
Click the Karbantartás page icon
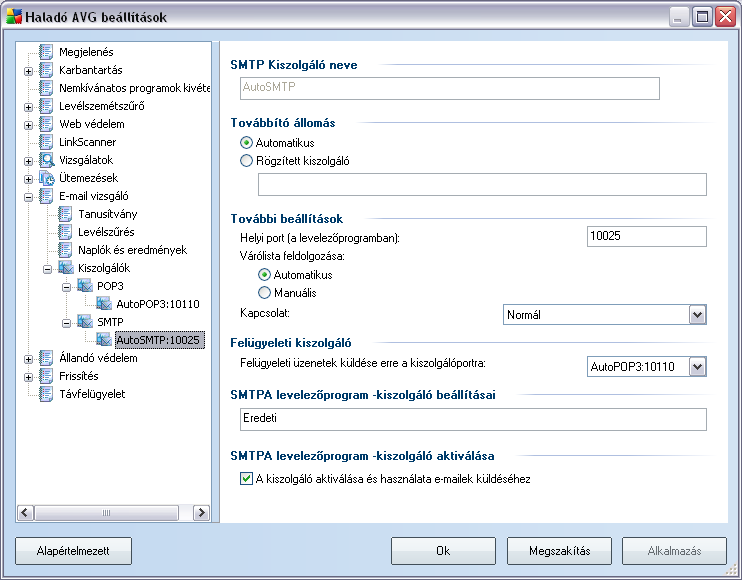(x=46, y=70)
